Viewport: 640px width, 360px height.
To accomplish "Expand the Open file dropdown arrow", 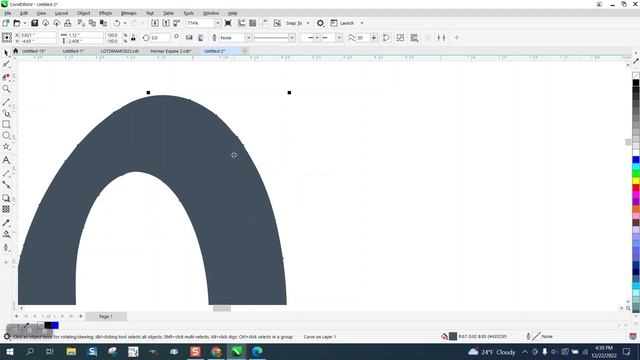I will [24, 23].
